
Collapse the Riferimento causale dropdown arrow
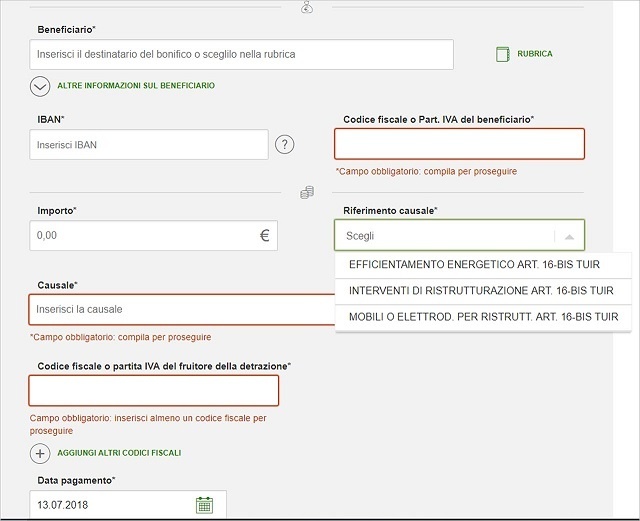click(x=569, y=237)
